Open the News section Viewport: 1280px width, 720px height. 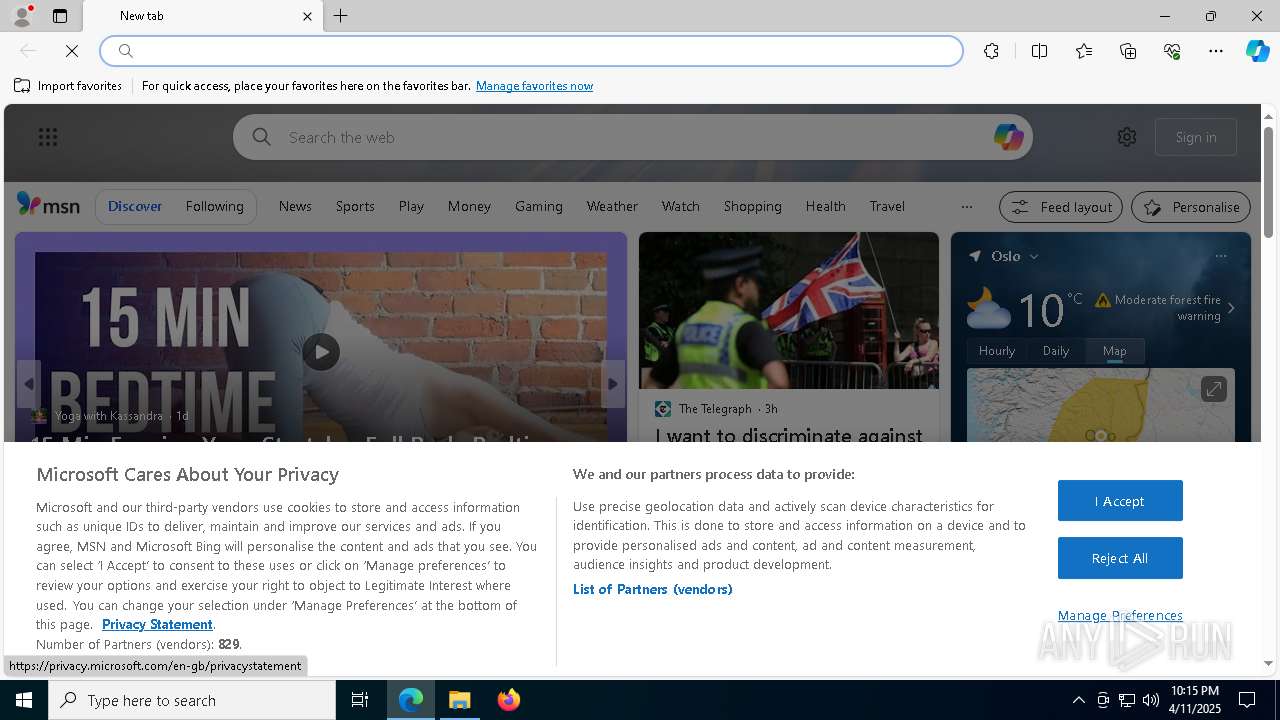click(295, 206)
